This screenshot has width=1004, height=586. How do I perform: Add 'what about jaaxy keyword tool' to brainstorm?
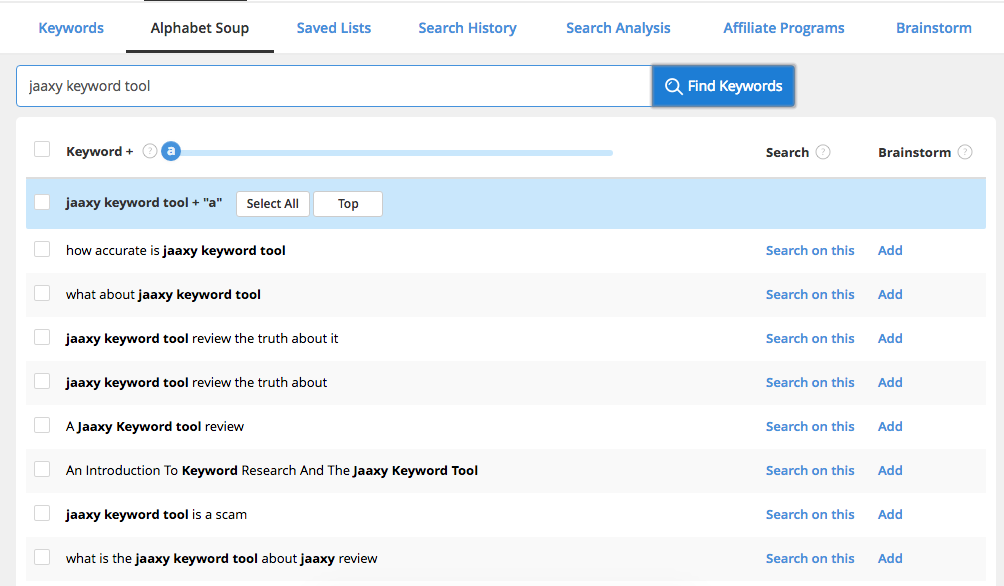point(890,295)
